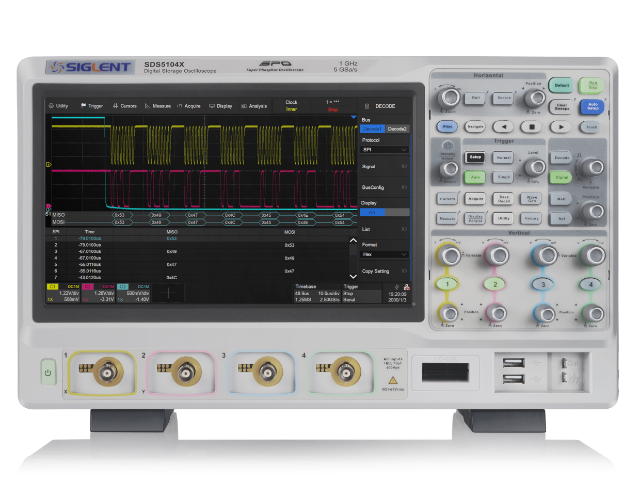The height and width of the screenshot is (480, 640).
Task: Push the Ref front-panel button
Action: click(561, 218)
